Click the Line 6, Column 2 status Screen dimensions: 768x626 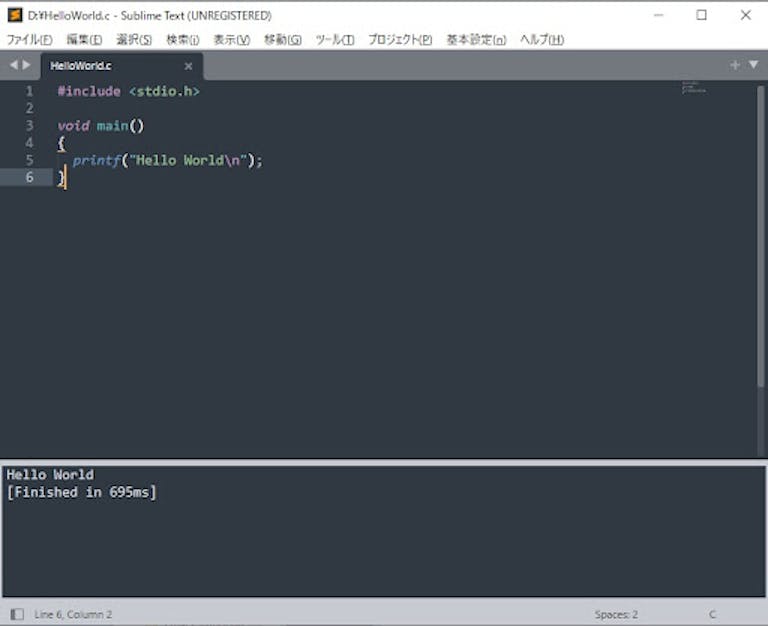pyautogui.click(x=73, y=614)
